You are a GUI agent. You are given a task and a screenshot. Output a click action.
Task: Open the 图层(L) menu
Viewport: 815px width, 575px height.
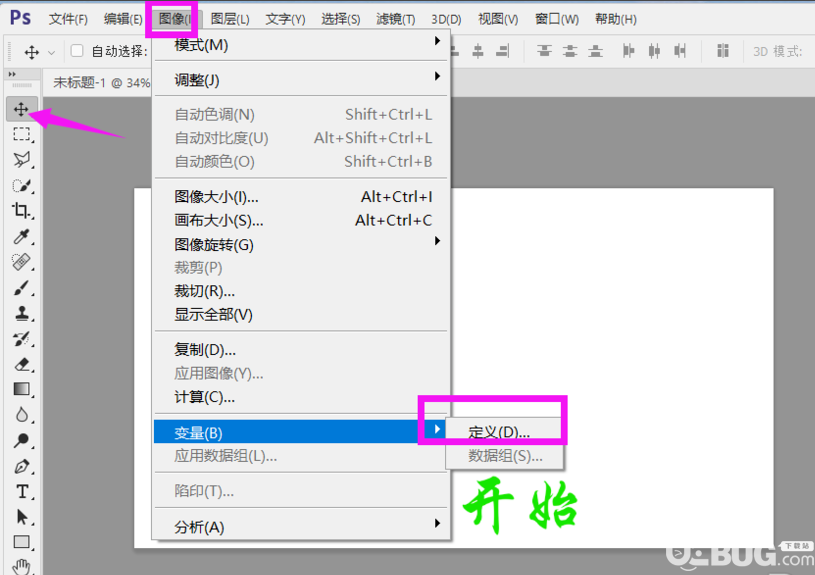tap(230, 19)
